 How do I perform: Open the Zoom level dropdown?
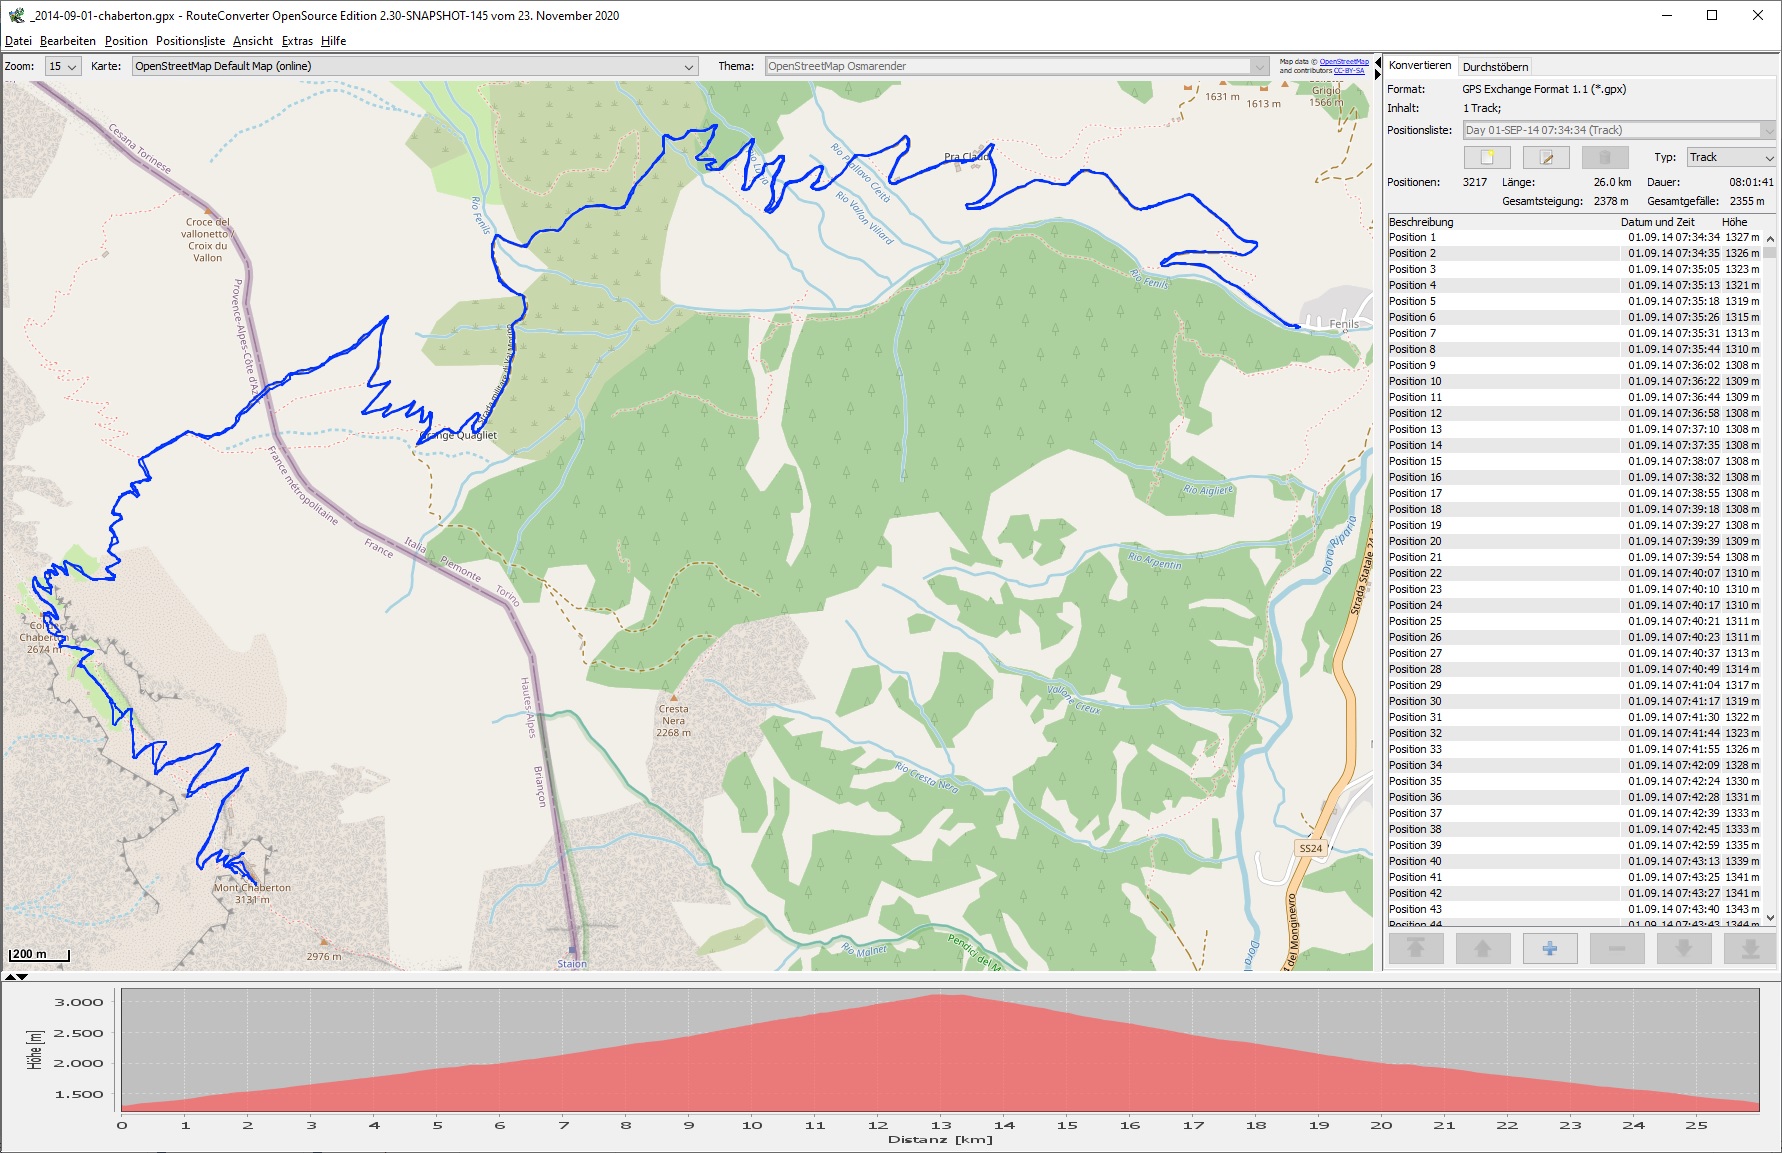(x=63, y=67)
